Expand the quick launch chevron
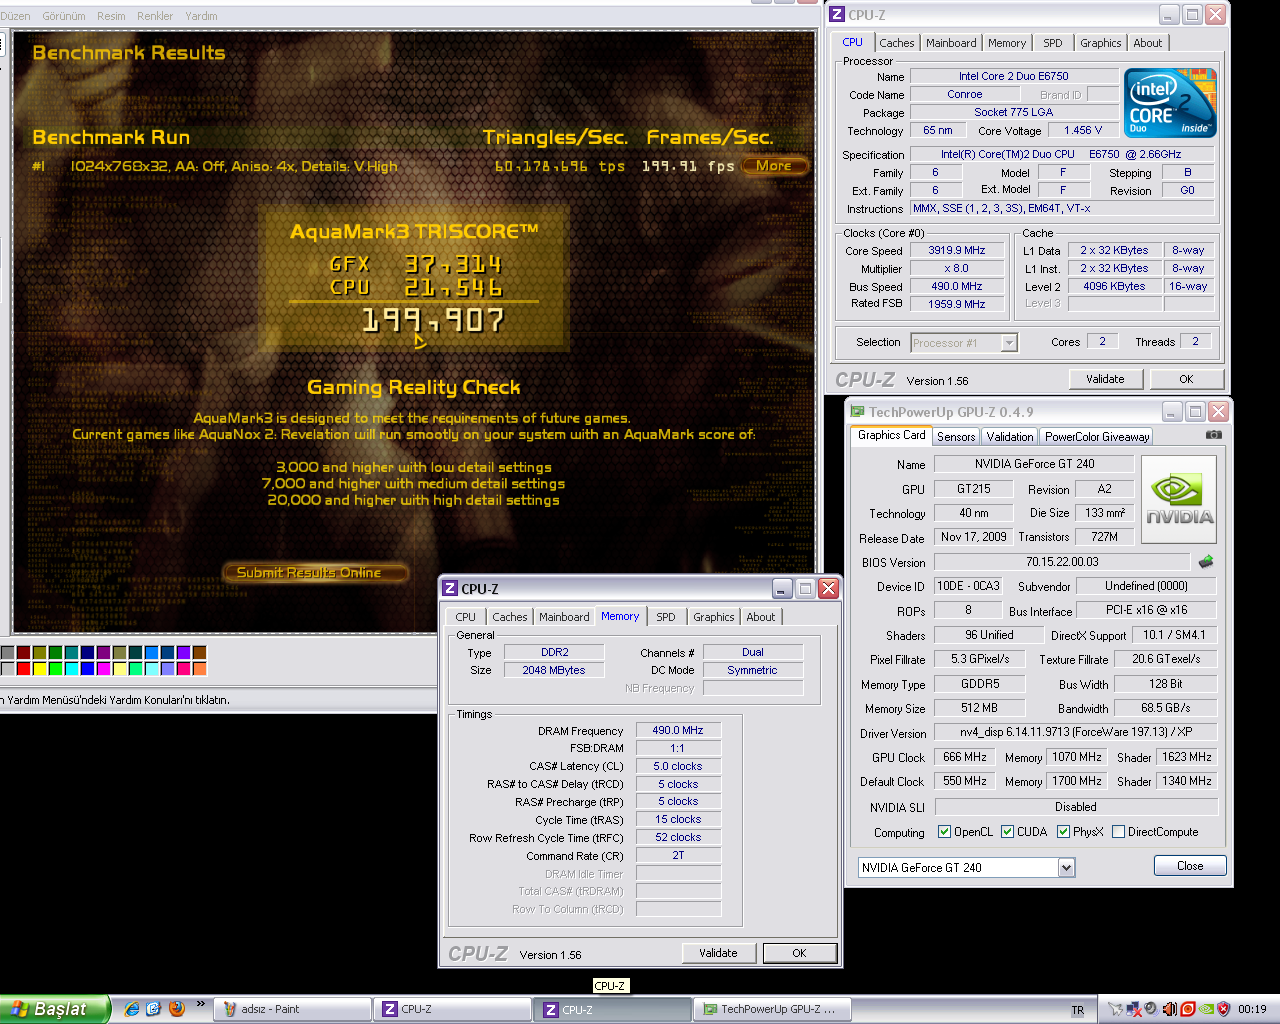Viewport: 1280px width, 1024px height. [201, 1005]
